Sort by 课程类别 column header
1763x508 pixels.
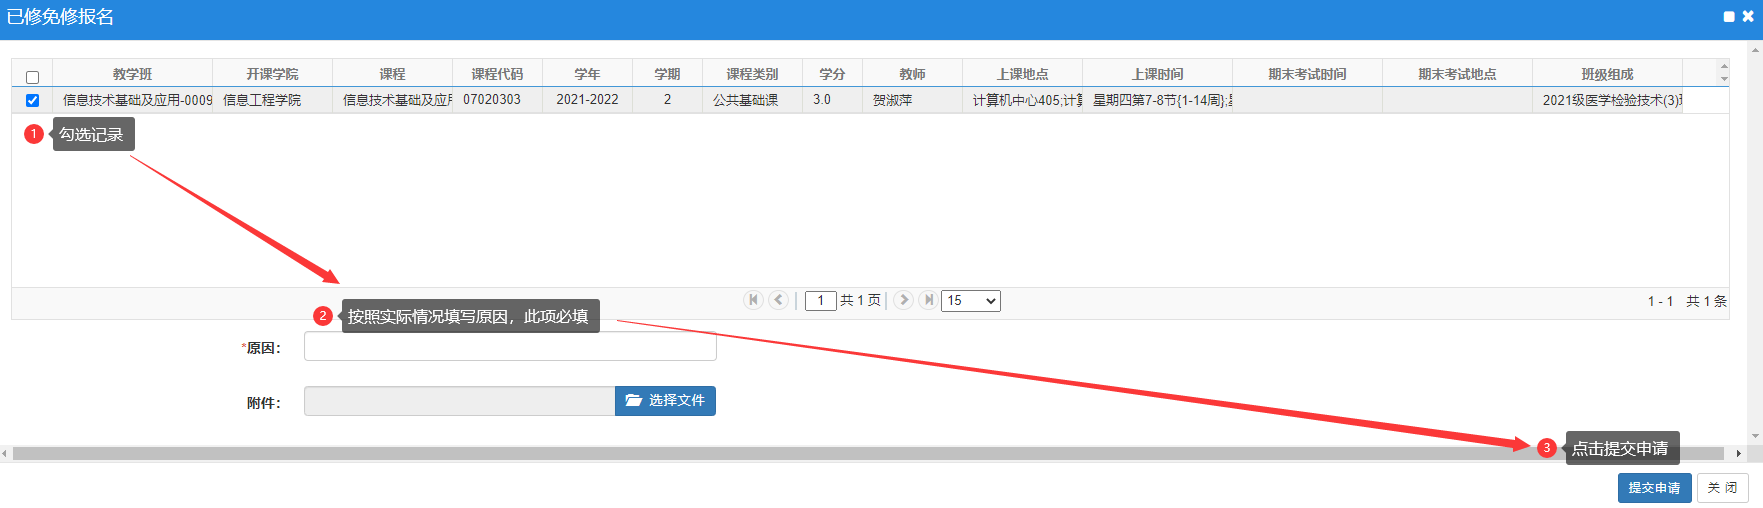pyautogui.click(x=752, y=74)
